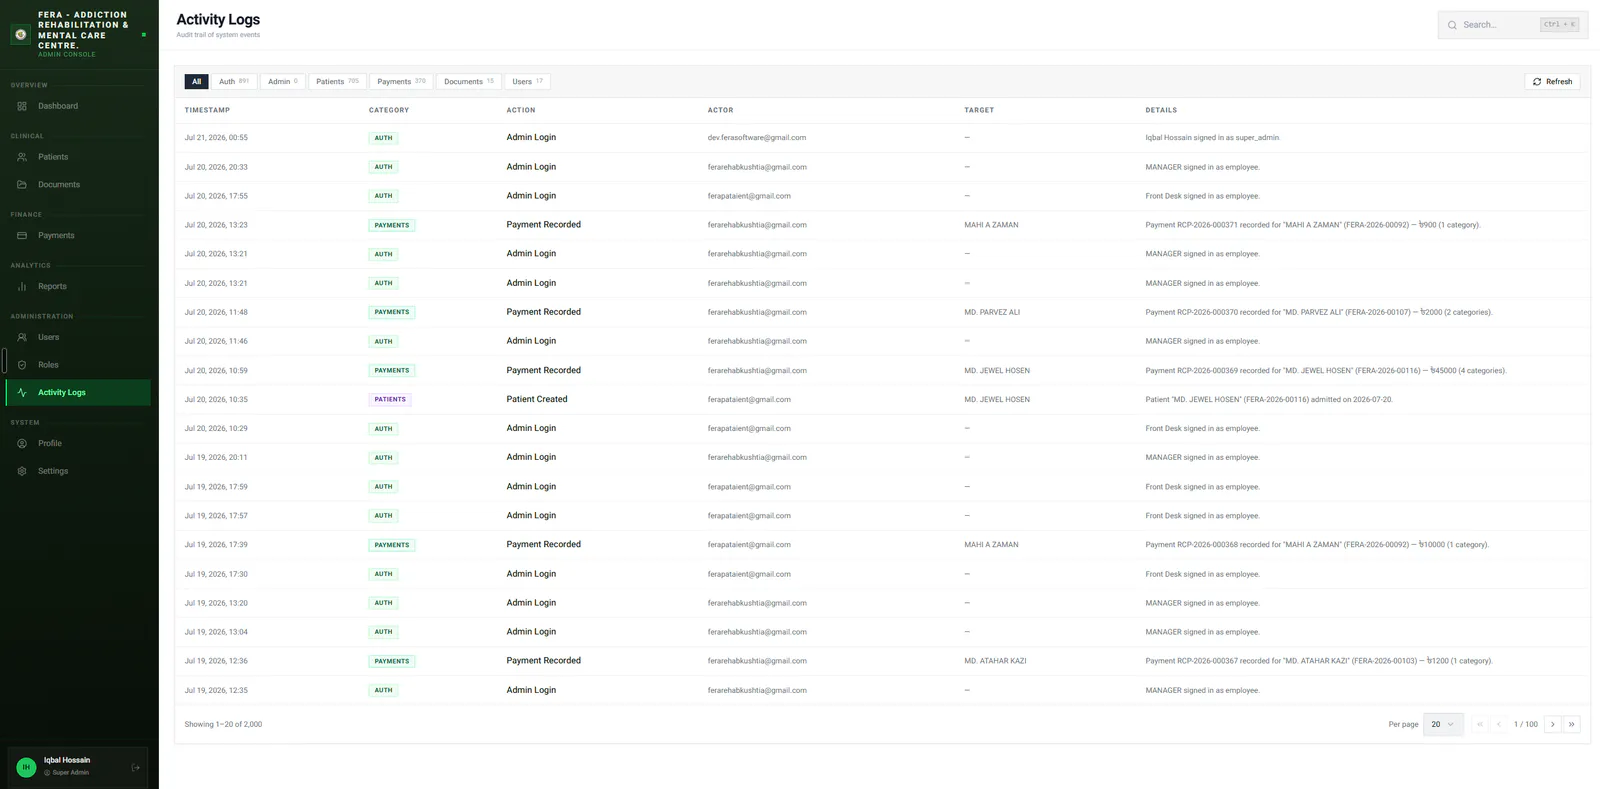Click target MAHI A ZAMAN in 17:39 row
The width and height of the screenshot is (1600, 789).
[991, 545]
